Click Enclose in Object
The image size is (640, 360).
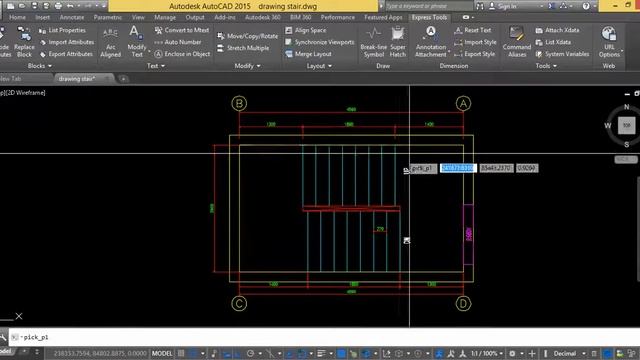182,54
